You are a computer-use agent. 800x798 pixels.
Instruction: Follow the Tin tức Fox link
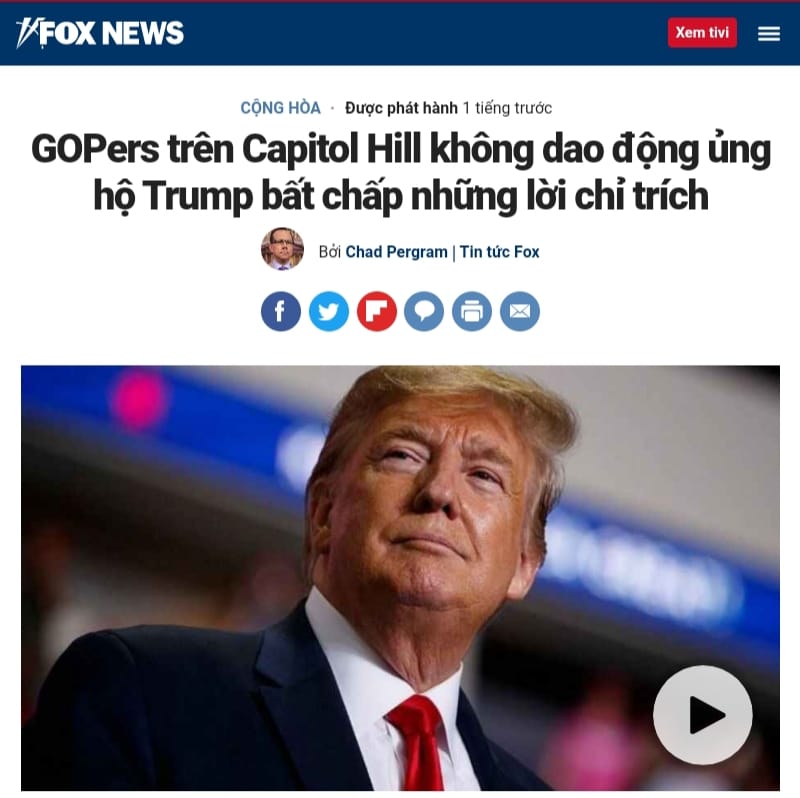pos(499,252)
